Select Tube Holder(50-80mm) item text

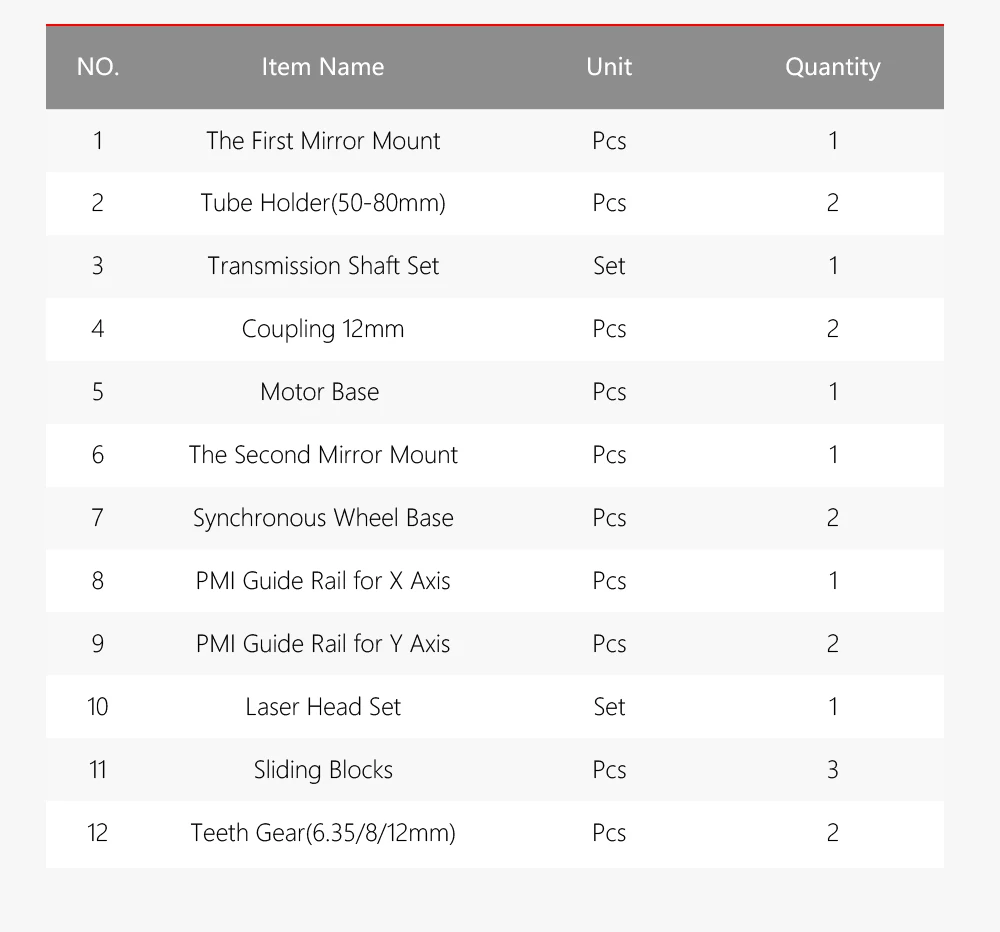point(323,203)
